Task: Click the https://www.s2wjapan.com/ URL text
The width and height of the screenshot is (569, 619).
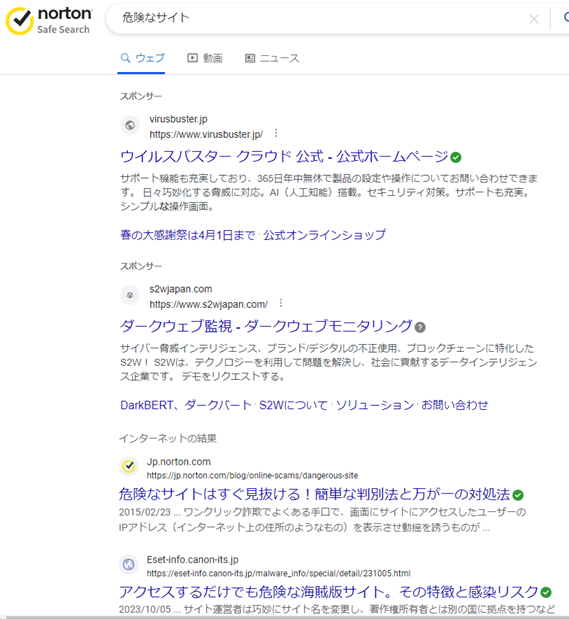Action: 208,304
